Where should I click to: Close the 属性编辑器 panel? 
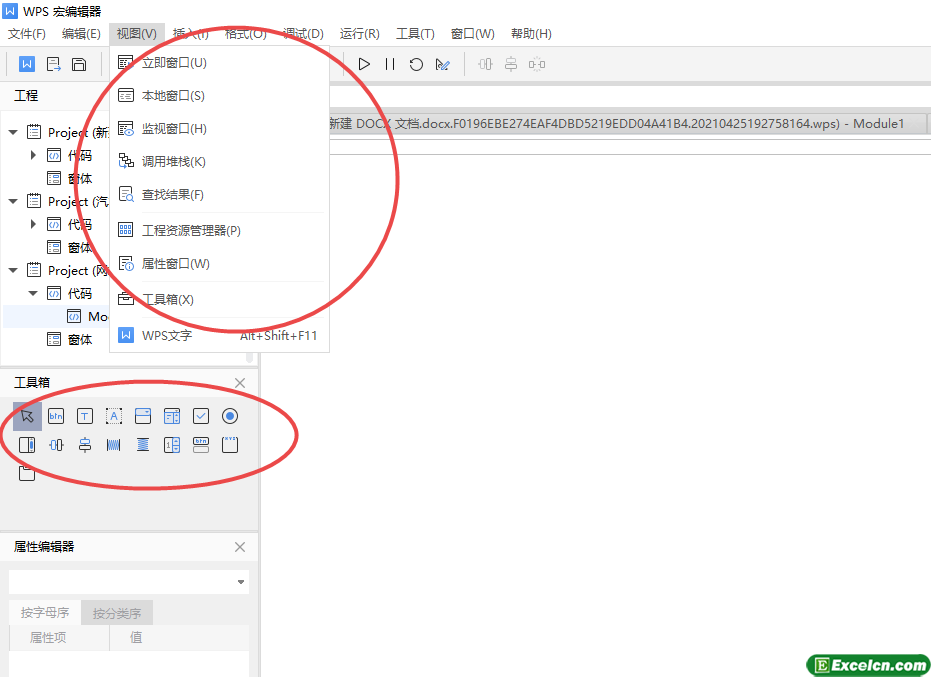[x=240, y=547]
